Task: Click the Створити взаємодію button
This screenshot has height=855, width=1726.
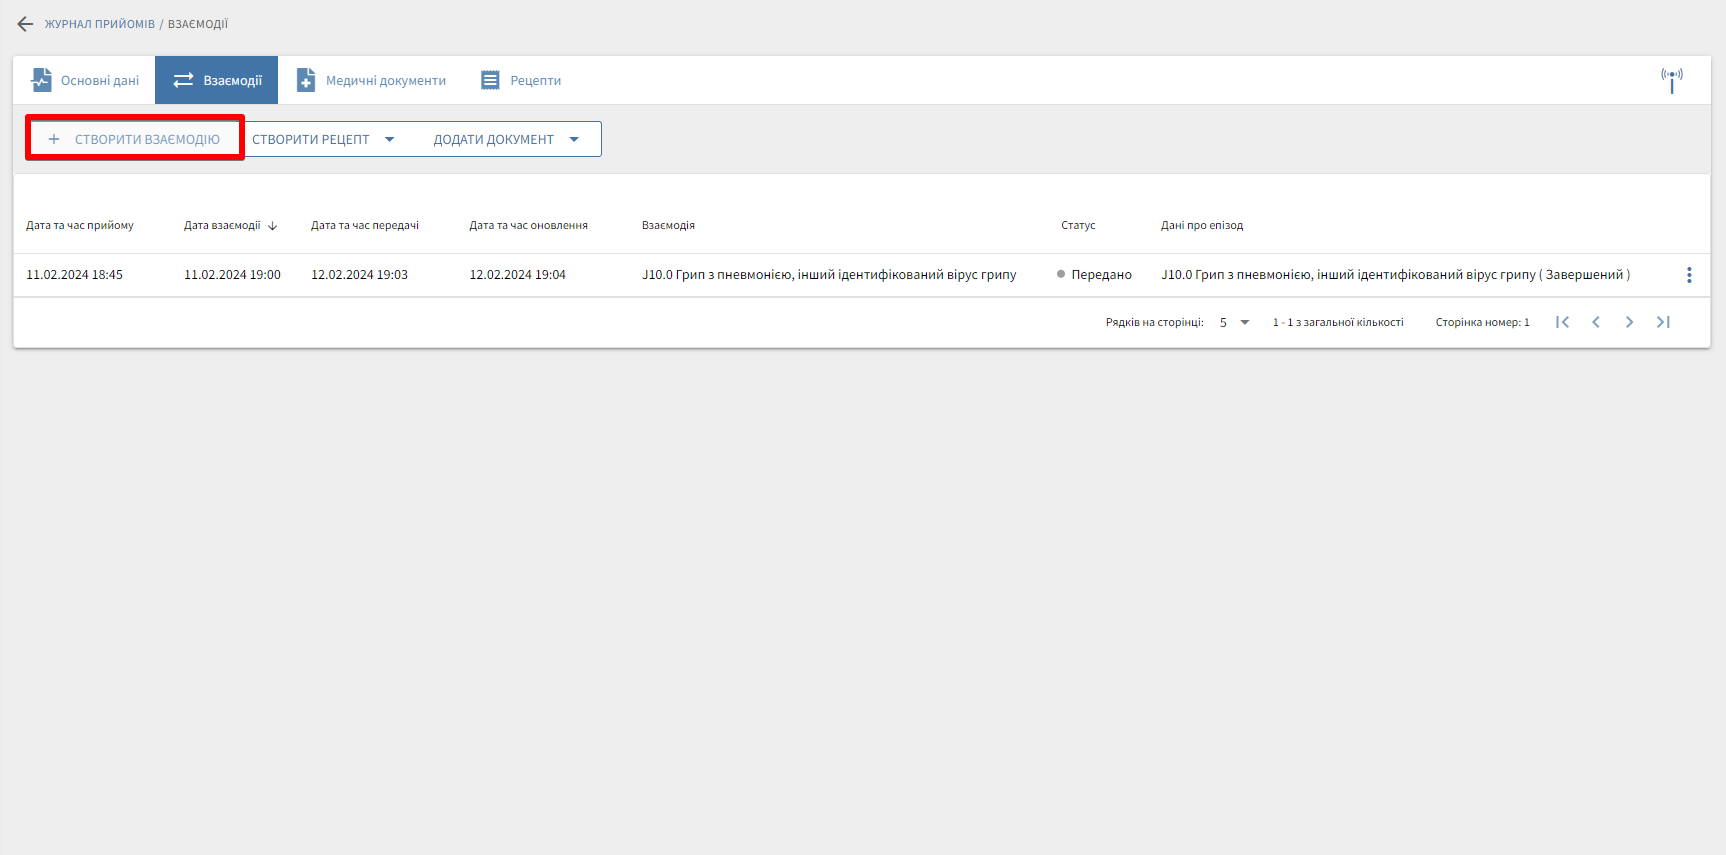Action: [x=135, y=139]
